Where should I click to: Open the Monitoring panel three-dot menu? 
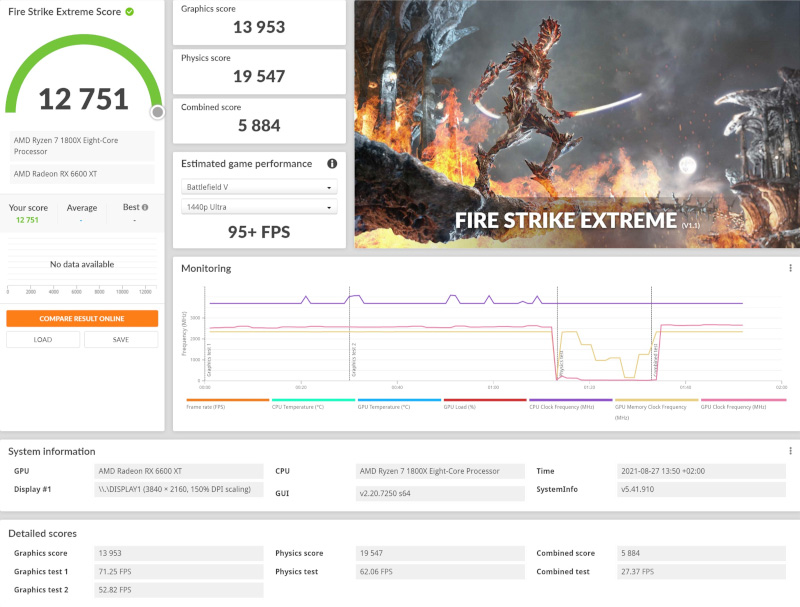click(790, 268)
